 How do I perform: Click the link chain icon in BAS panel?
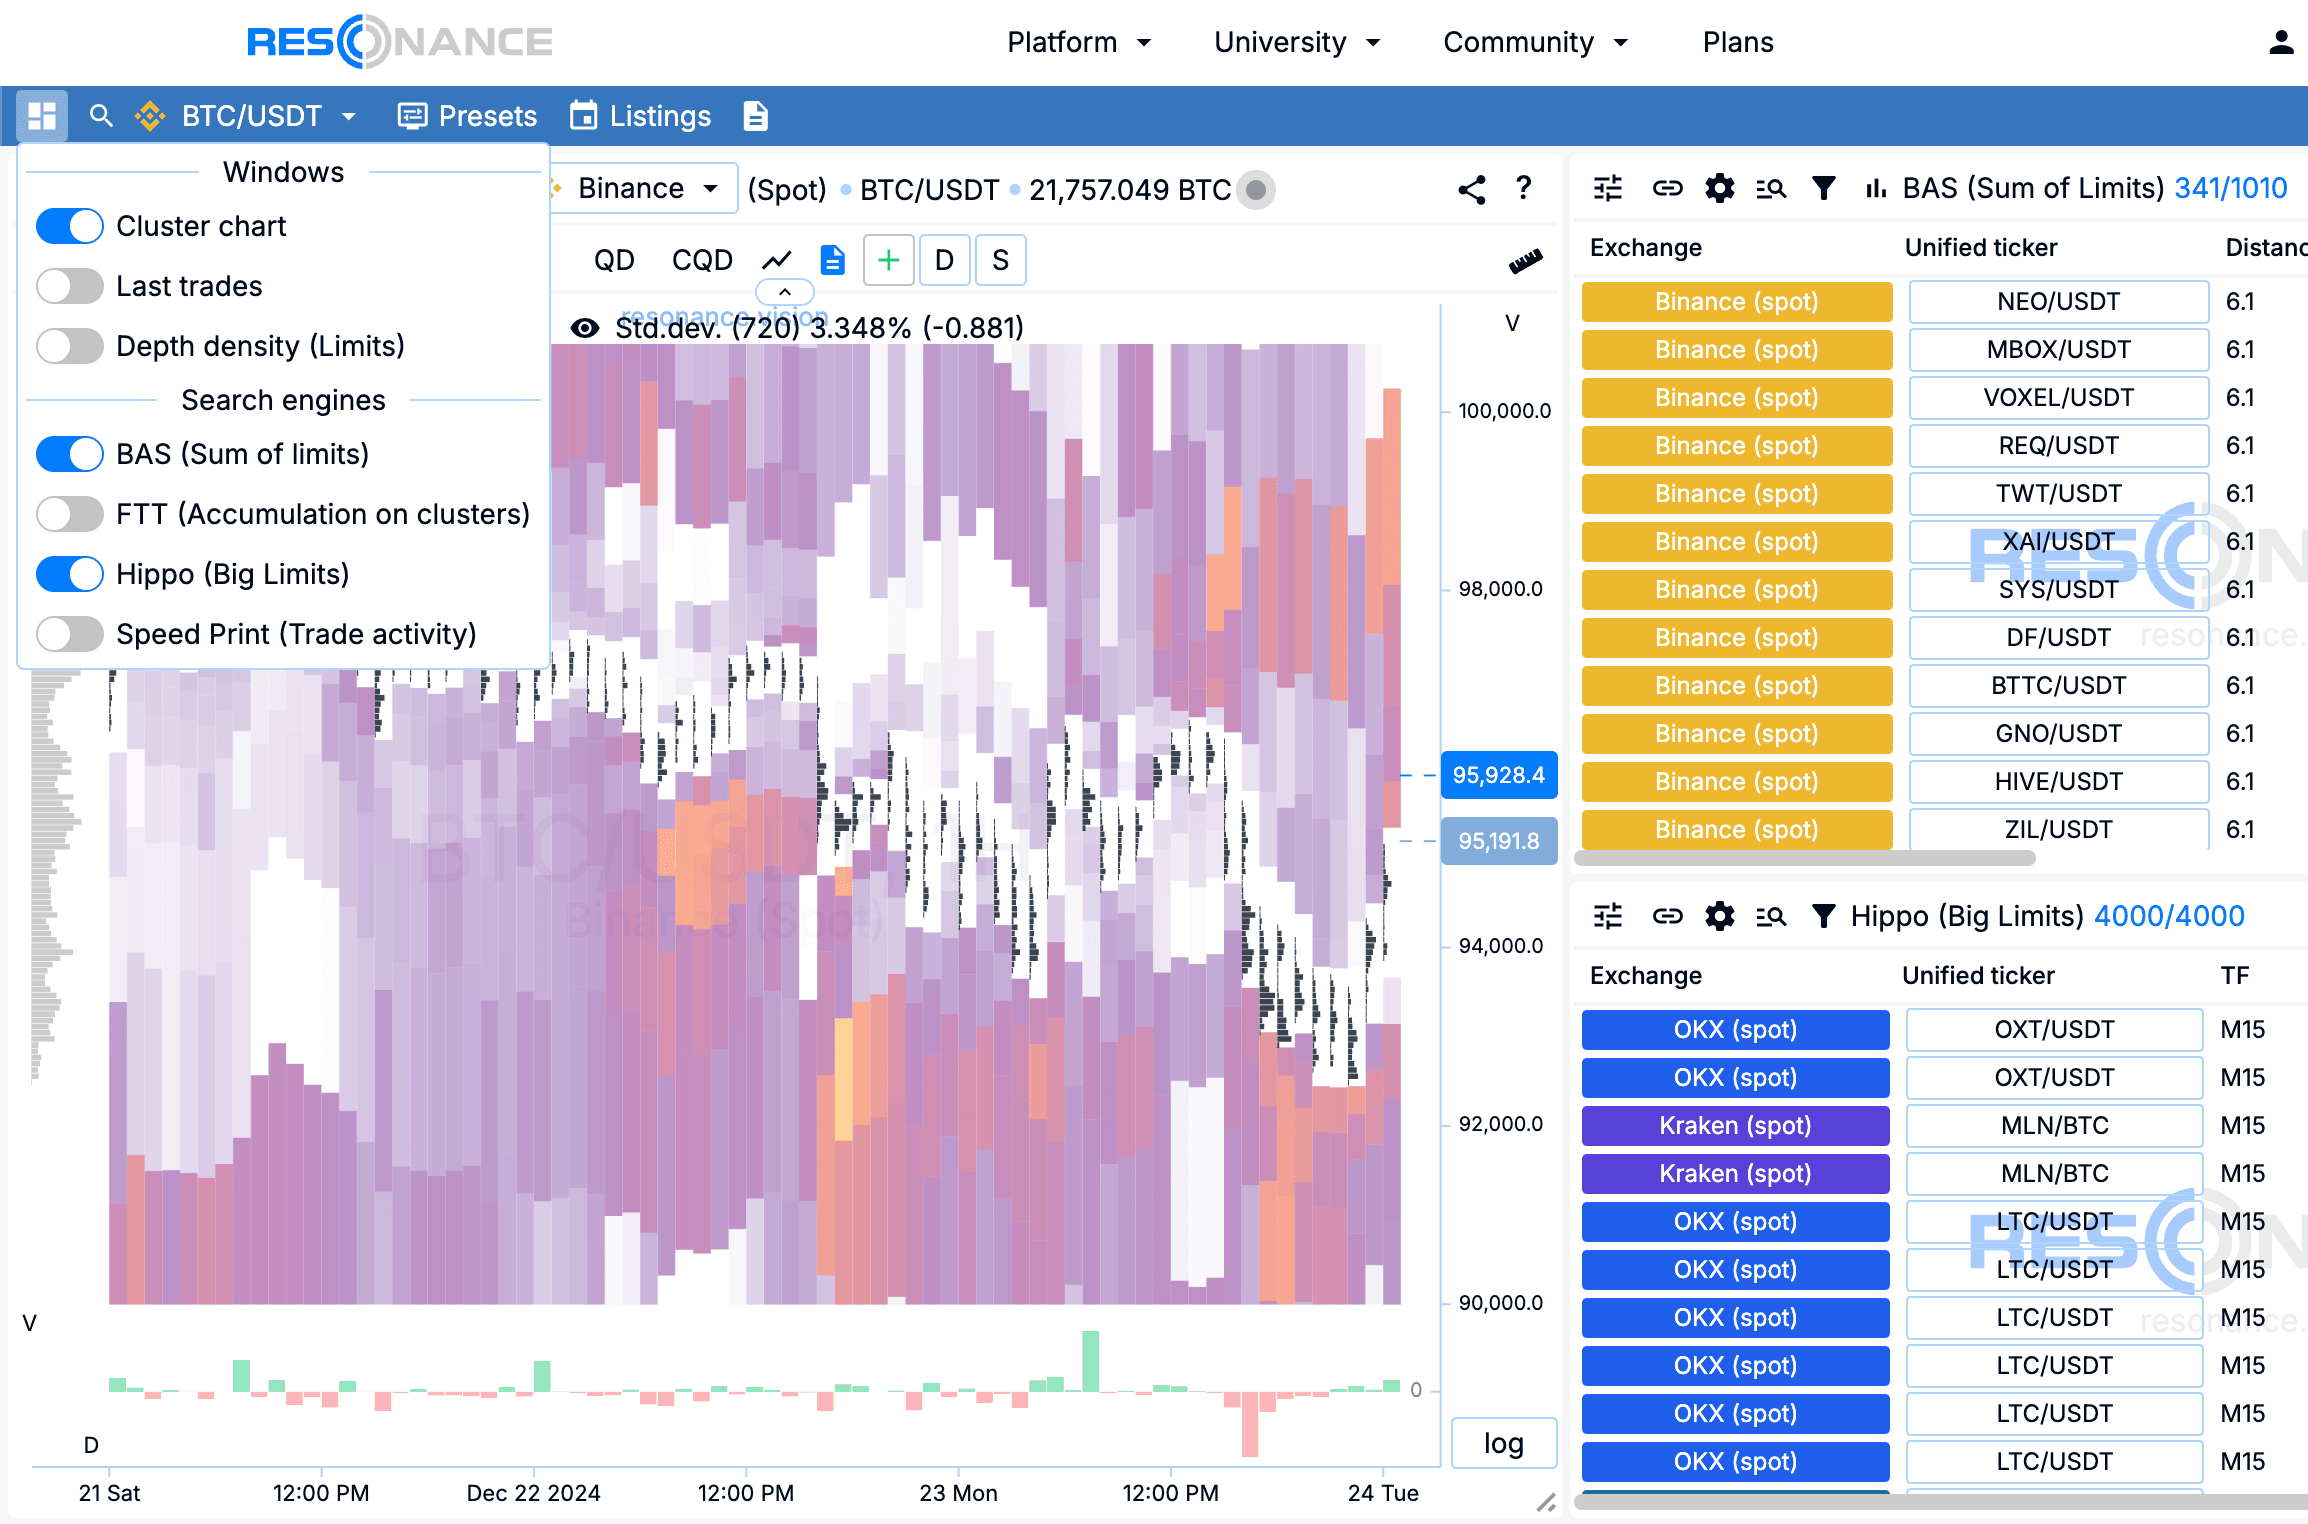click(1667, 188)
